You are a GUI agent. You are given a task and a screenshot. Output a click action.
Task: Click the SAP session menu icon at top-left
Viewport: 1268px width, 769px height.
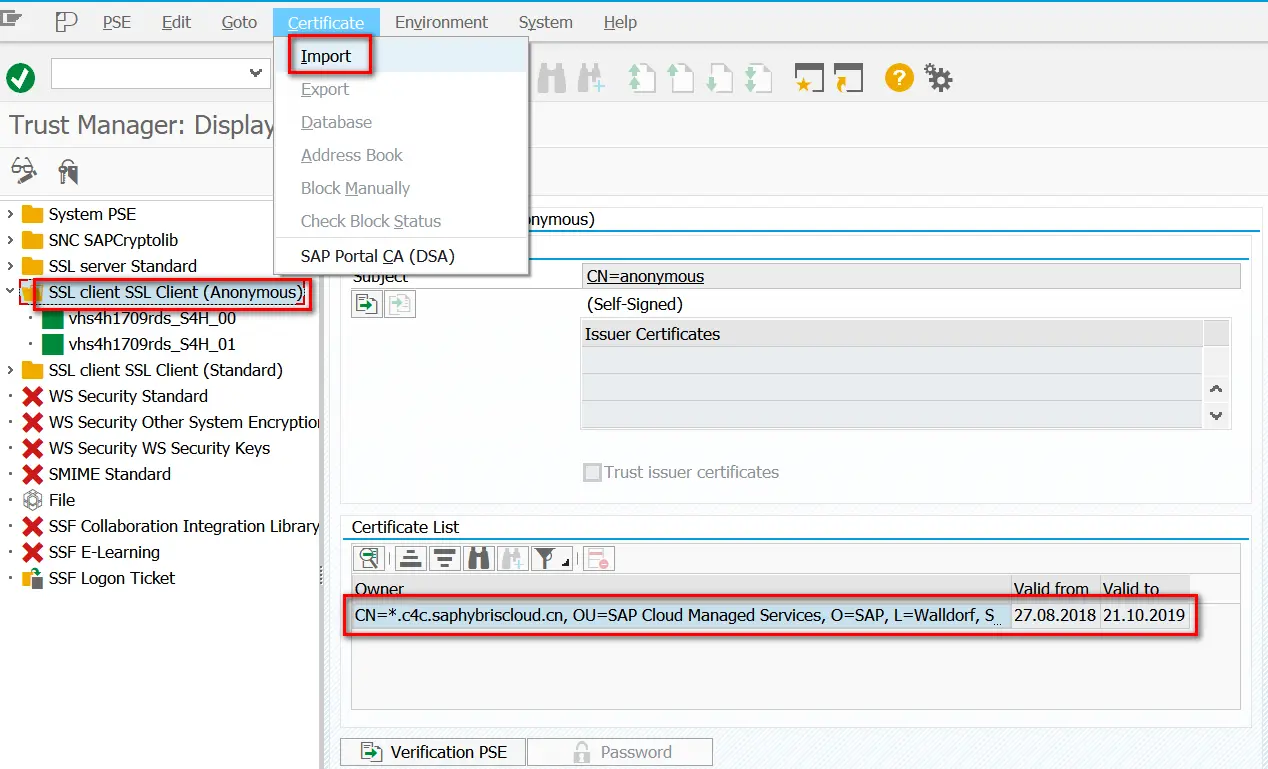coord(11,18)
